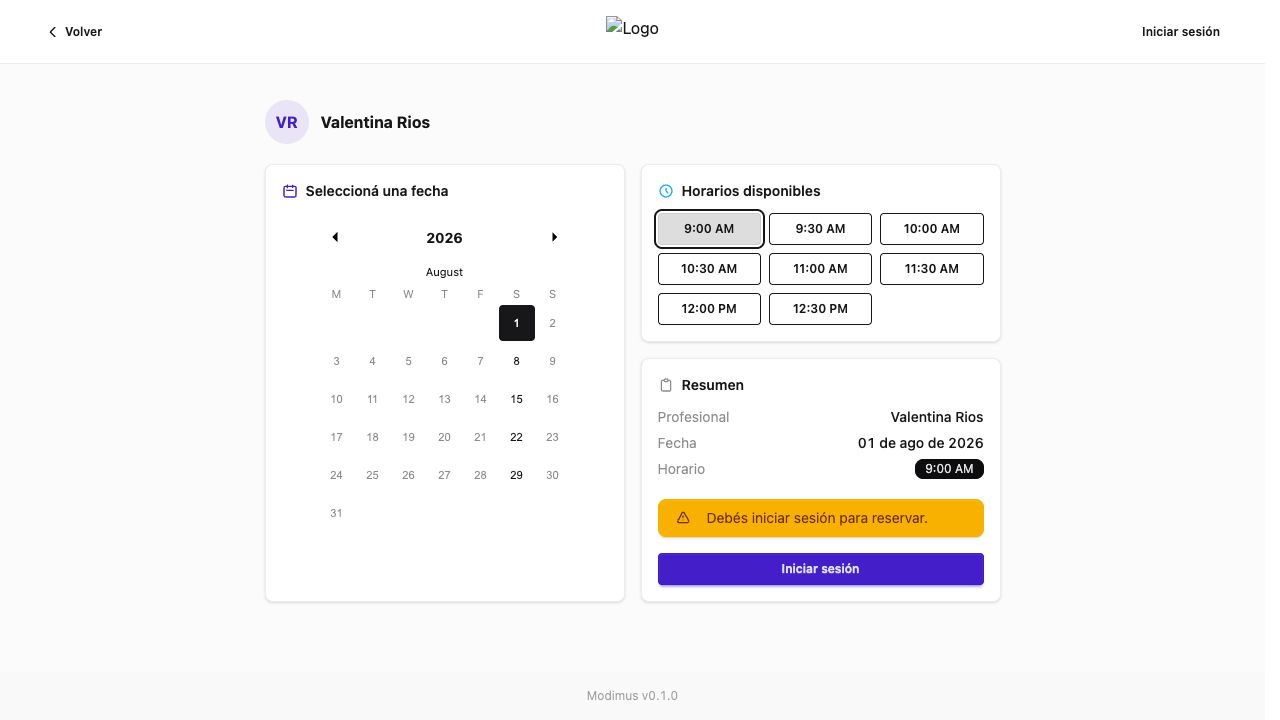Click the Fecha label in Resumen
This screenshot has width=1280, height=720.
coord(677,443)
